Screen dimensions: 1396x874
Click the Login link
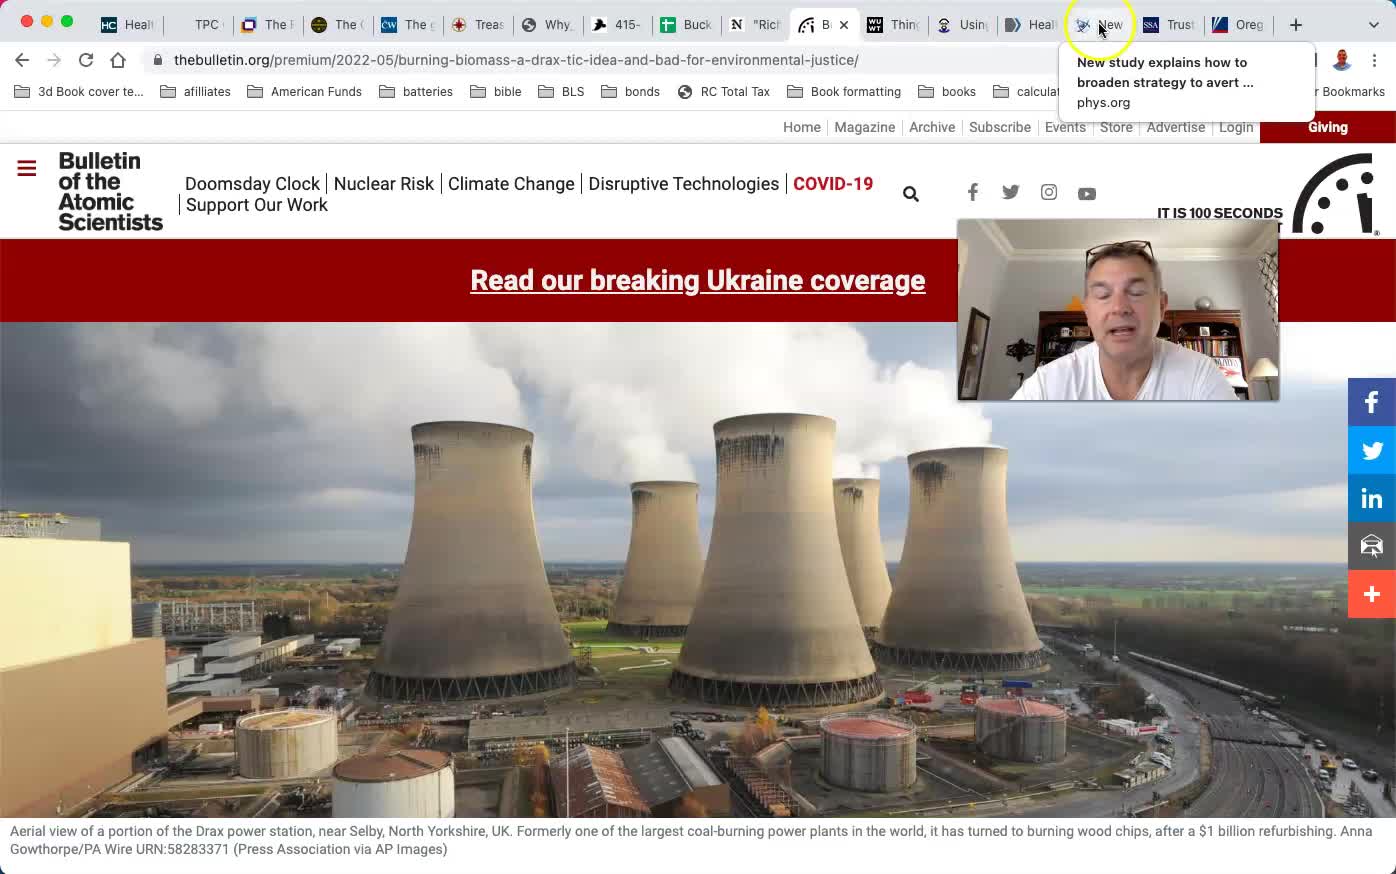click(x=1236, y=127)
